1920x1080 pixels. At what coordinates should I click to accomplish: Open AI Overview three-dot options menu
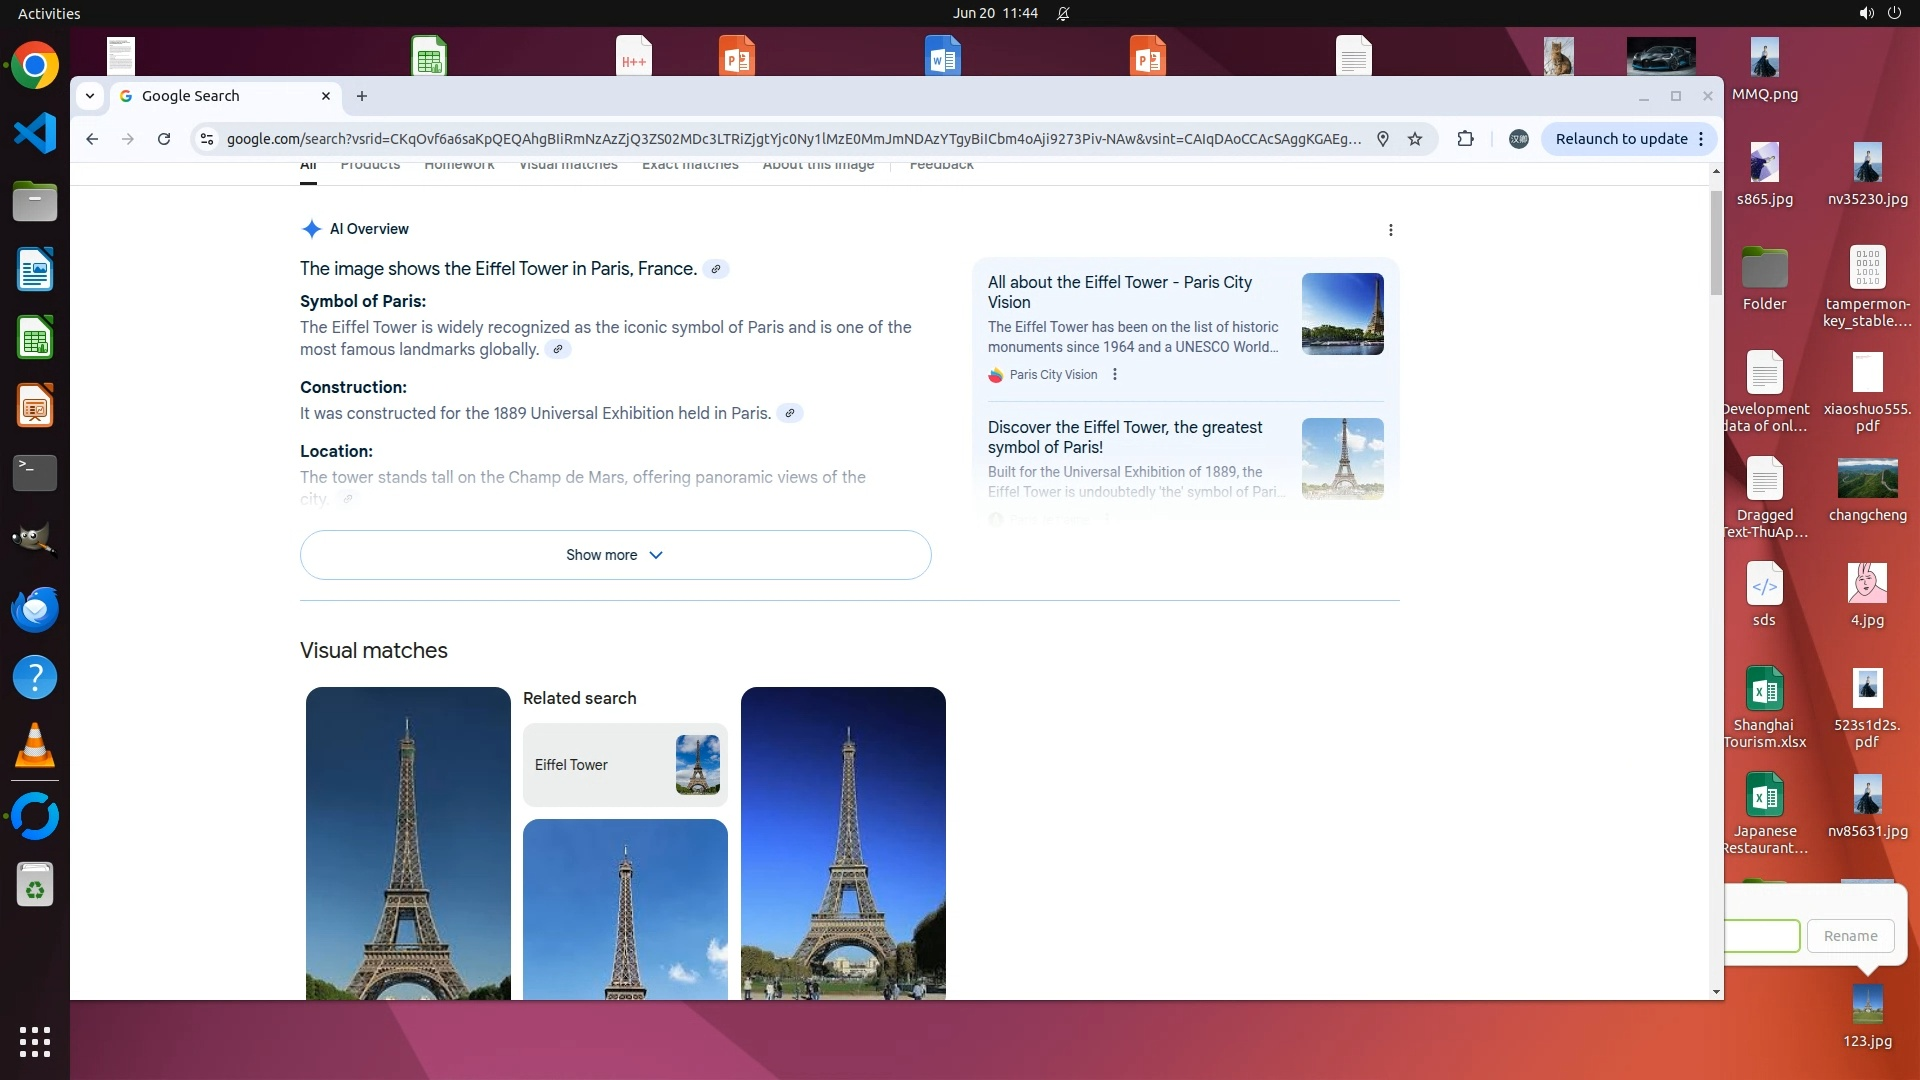1390,230
